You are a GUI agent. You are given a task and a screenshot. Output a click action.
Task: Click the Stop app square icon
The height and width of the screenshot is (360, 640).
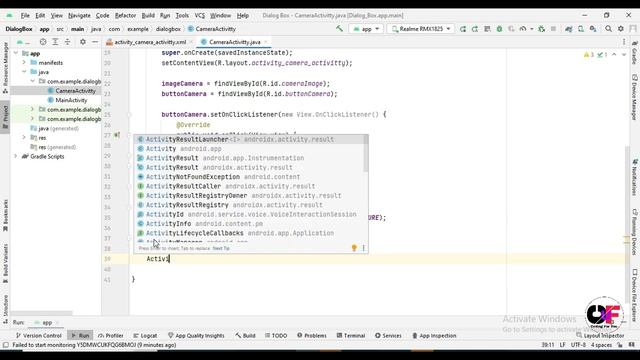tap(553, 29)
